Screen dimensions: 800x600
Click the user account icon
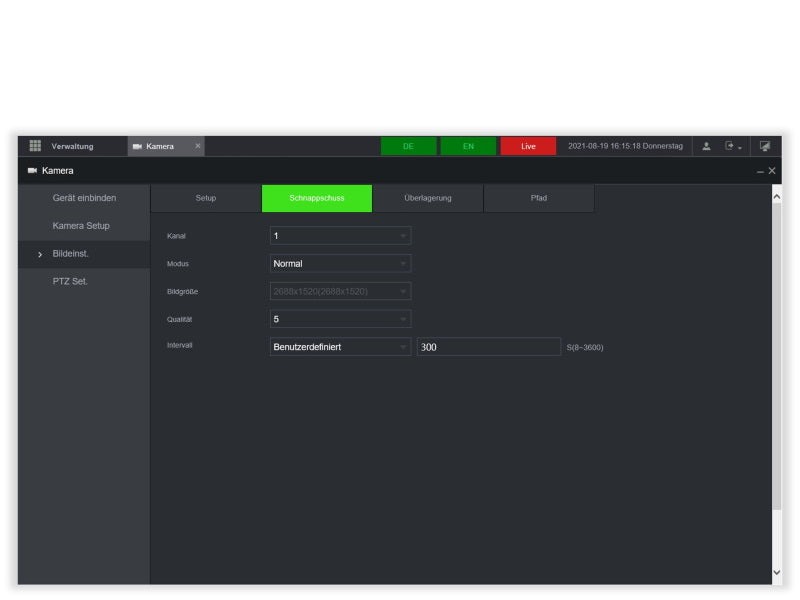[x=706, y=146]
